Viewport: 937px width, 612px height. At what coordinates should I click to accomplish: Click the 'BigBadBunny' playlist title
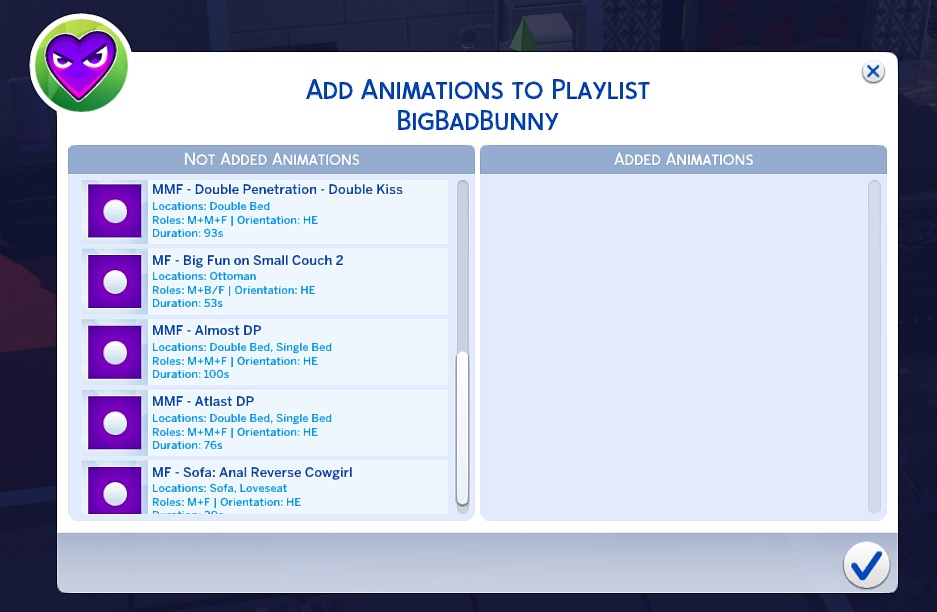(477, 121)
